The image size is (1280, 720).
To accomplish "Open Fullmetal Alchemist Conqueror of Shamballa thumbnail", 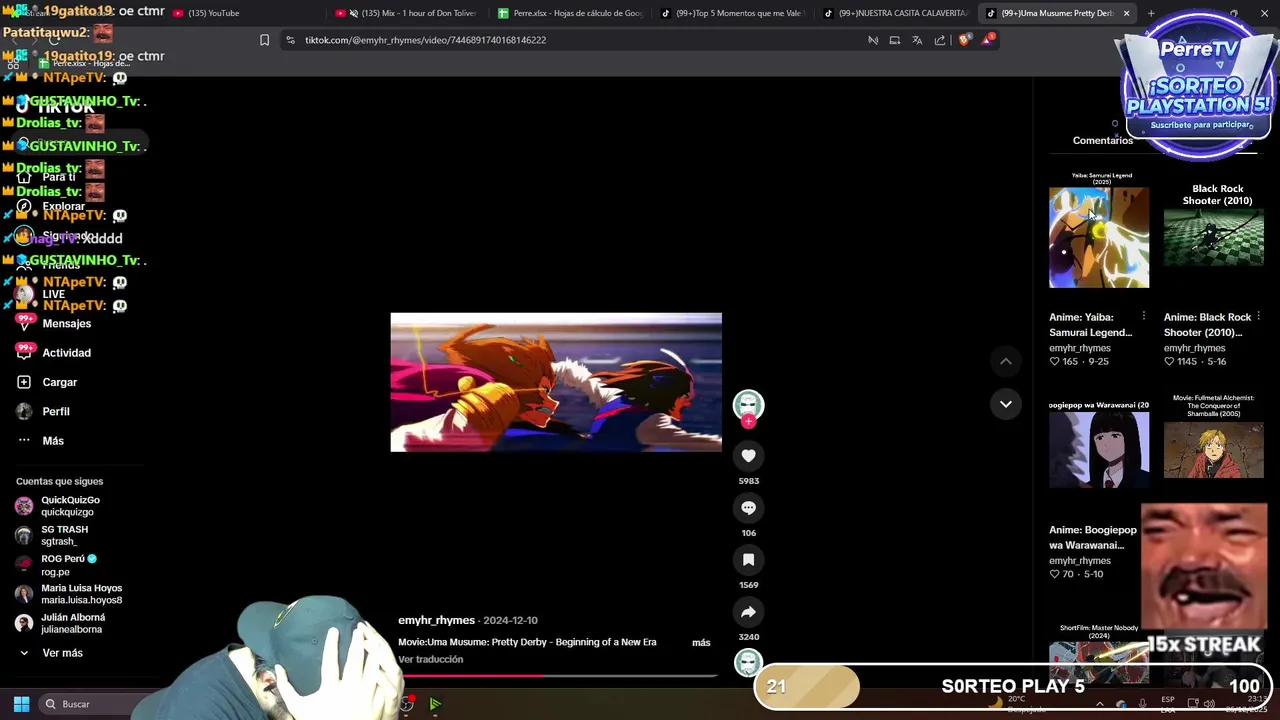I will coord(1213,449).
